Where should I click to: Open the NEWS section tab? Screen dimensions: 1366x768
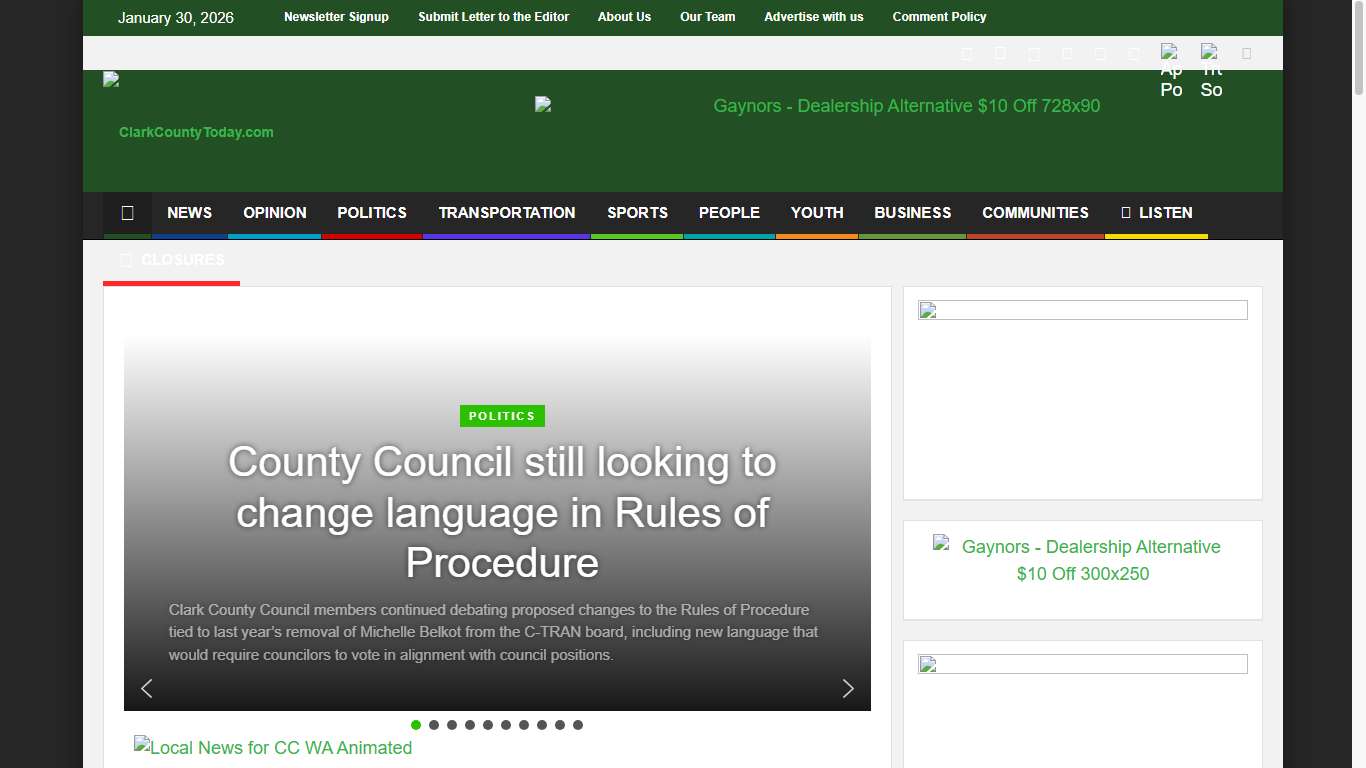[x=189, y=213]
